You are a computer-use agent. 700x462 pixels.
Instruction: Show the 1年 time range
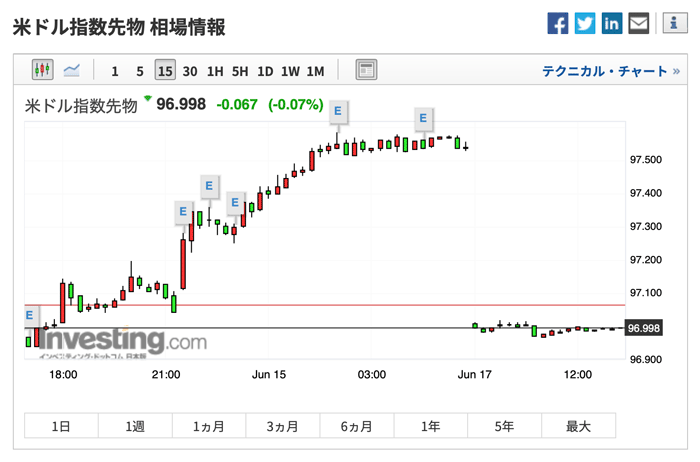(x=430, y=426)
